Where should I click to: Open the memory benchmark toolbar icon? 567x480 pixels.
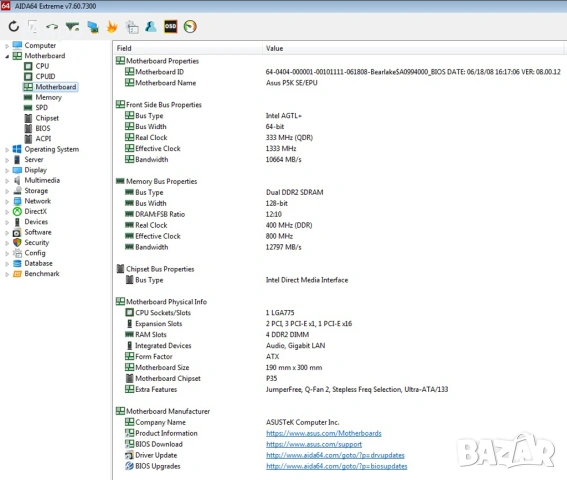73,27
